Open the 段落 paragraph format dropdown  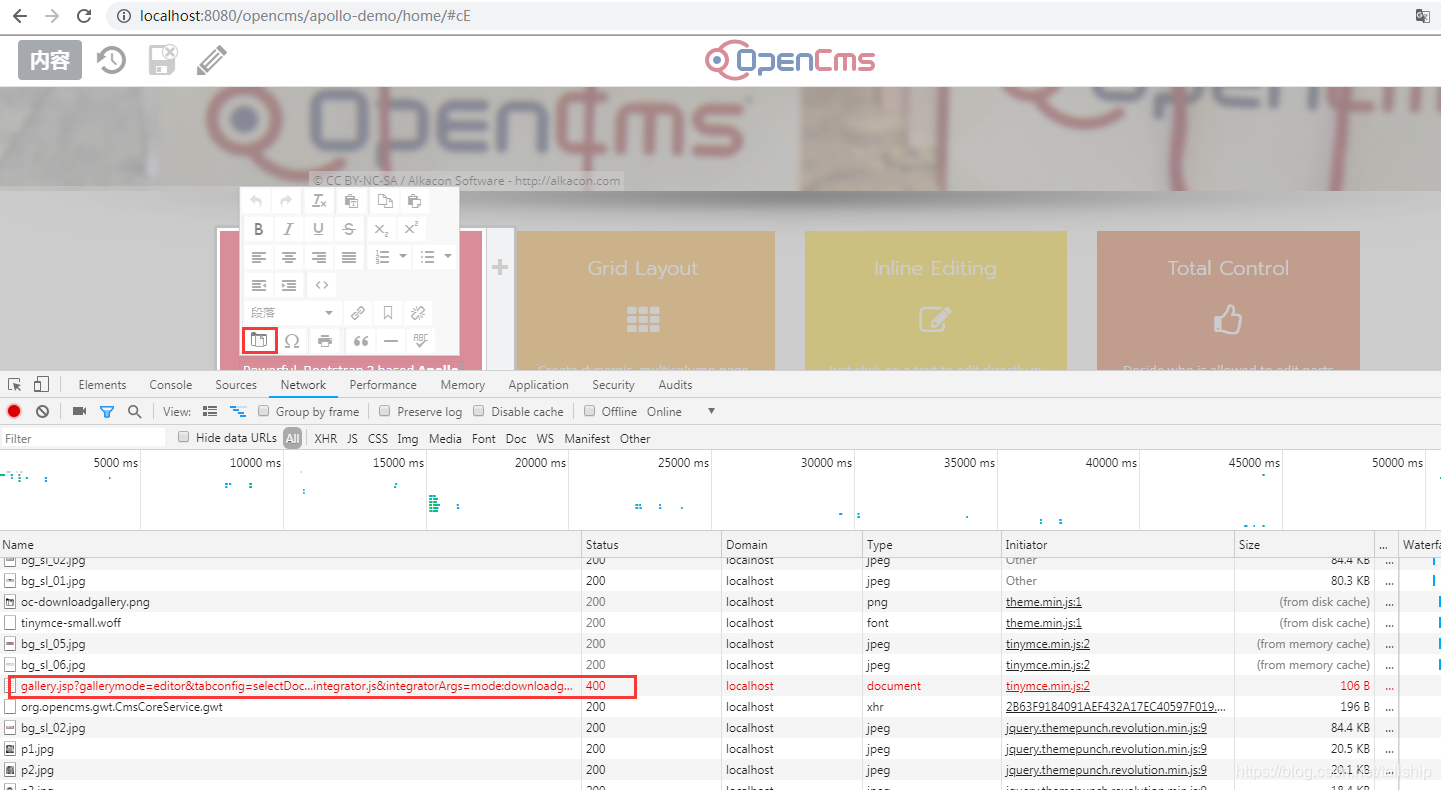292,313
